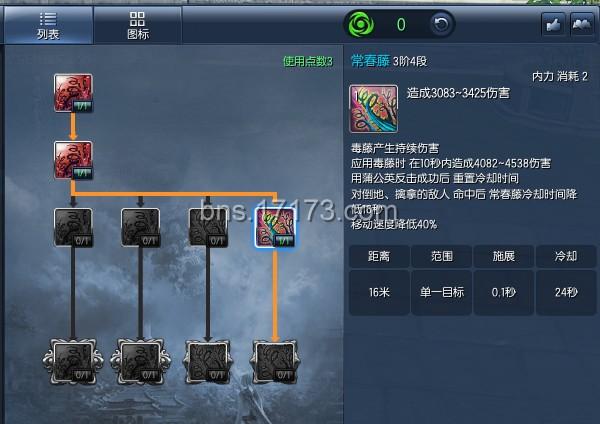600x424 pixels.
Task: Select the highlighted colorful third-tier skill node
Action: [275, 227]
